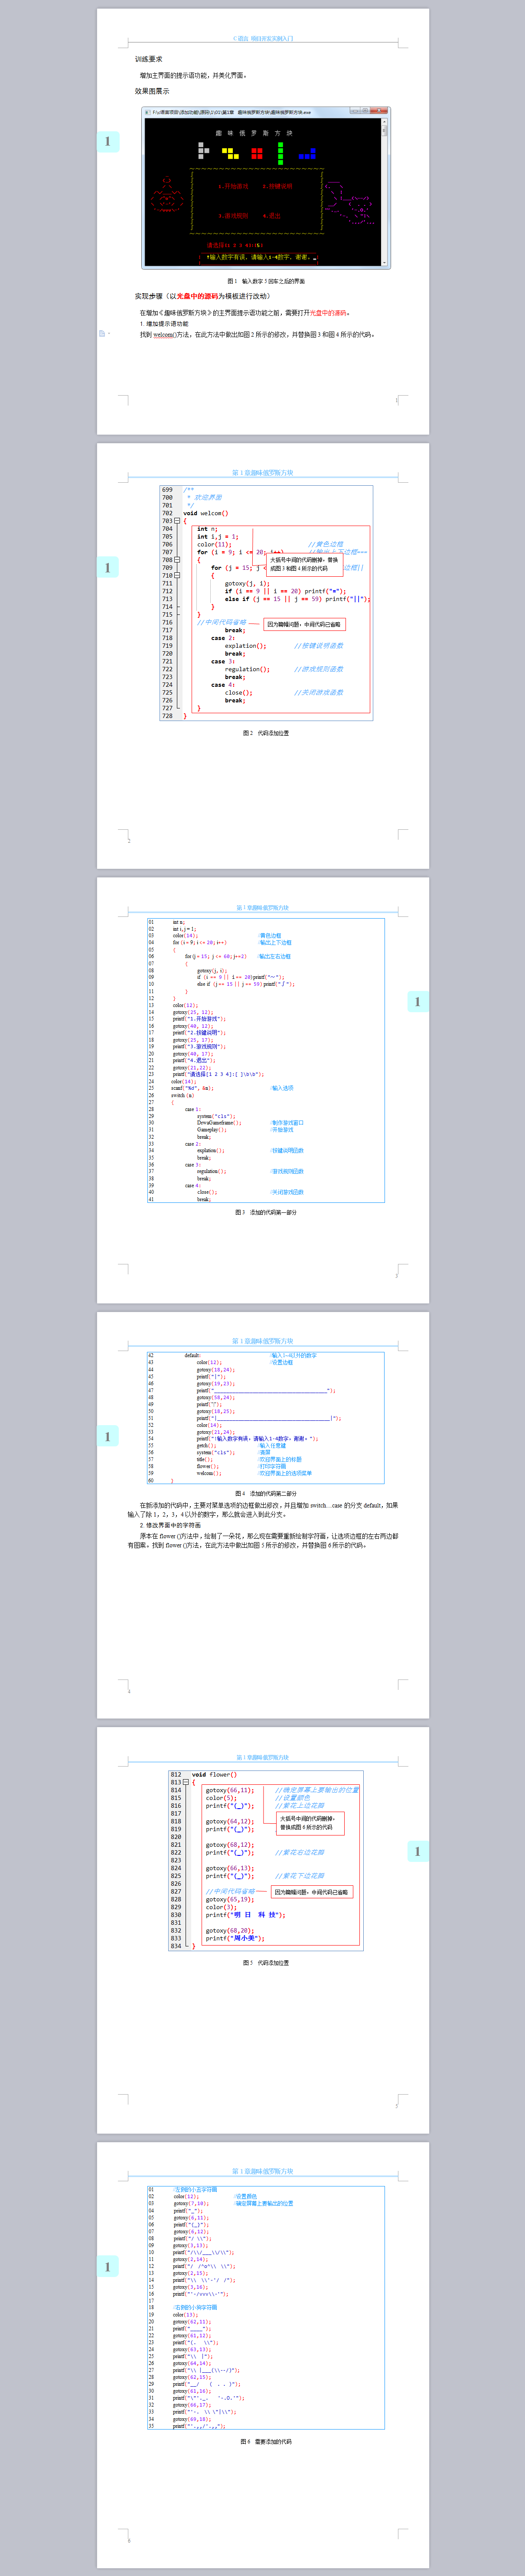Viewport: 525px width, 2576px height.
Task: Click the line '2. 修改界面中的字符画'
Action: pos(170,1525)
